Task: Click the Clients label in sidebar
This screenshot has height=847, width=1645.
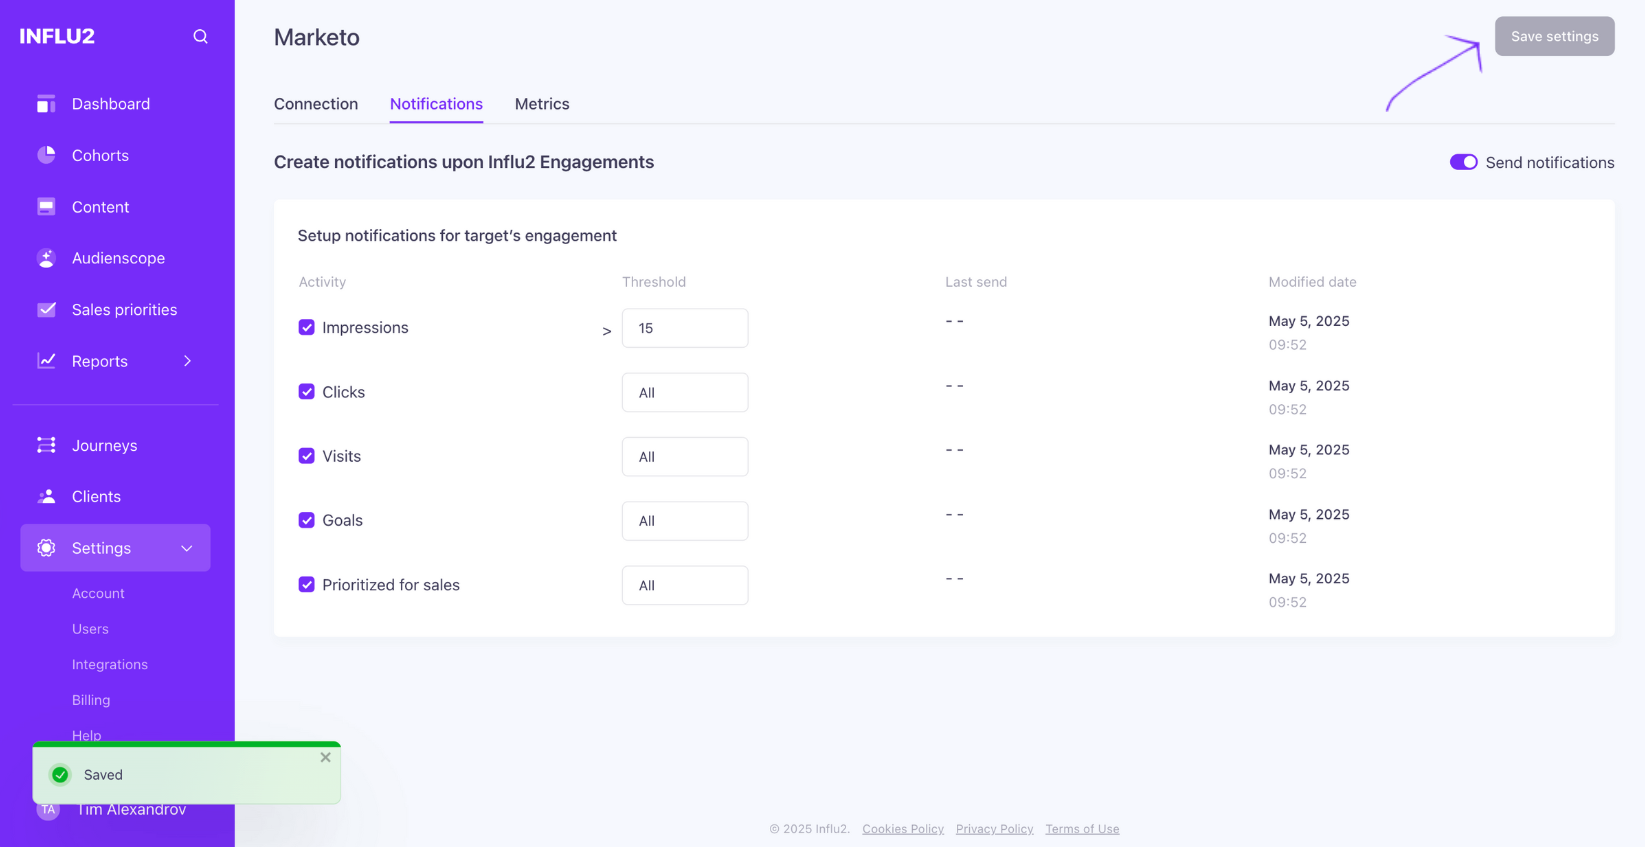Action: point(96,496)
